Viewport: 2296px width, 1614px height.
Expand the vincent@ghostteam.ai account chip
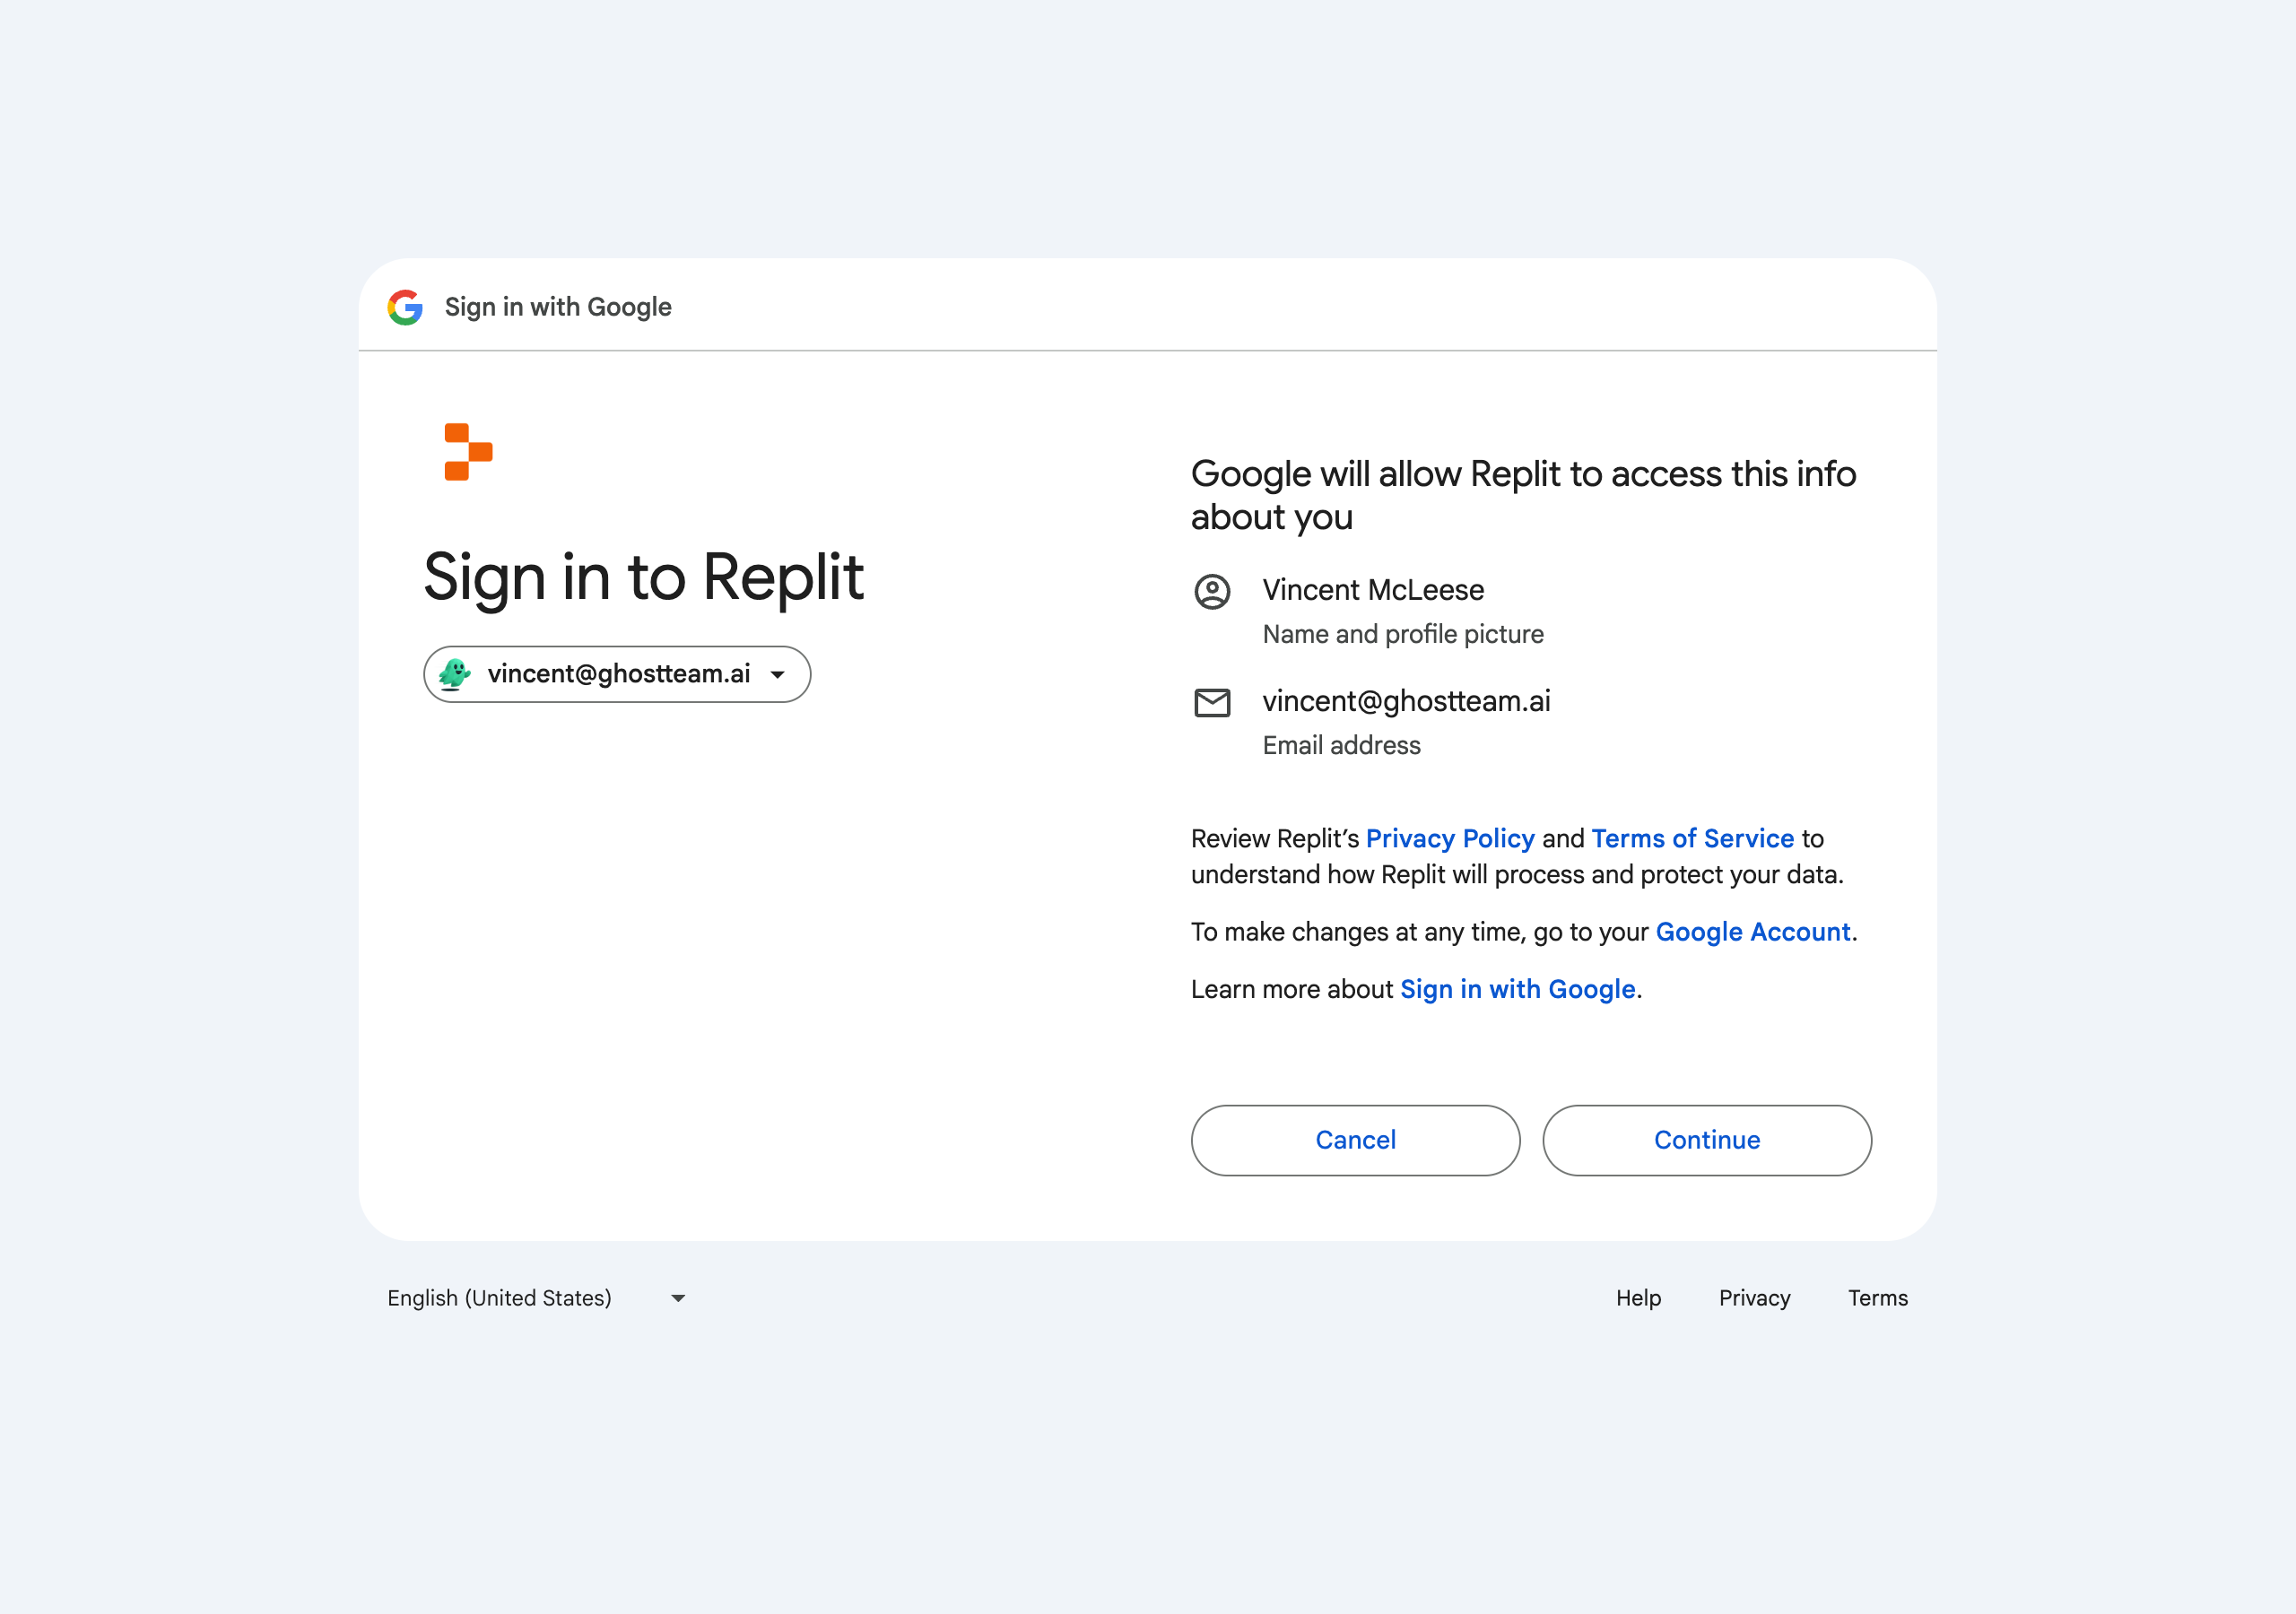pyautogui.click(x=618, y=674)
